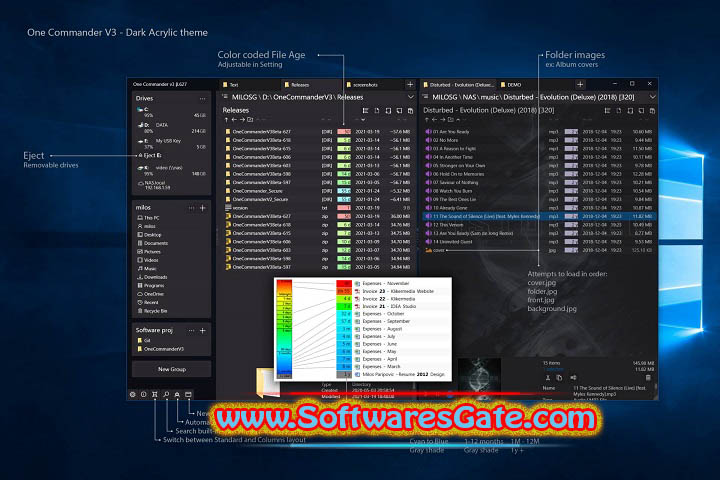Select the cover jpg file row

[x=539, y=250]
